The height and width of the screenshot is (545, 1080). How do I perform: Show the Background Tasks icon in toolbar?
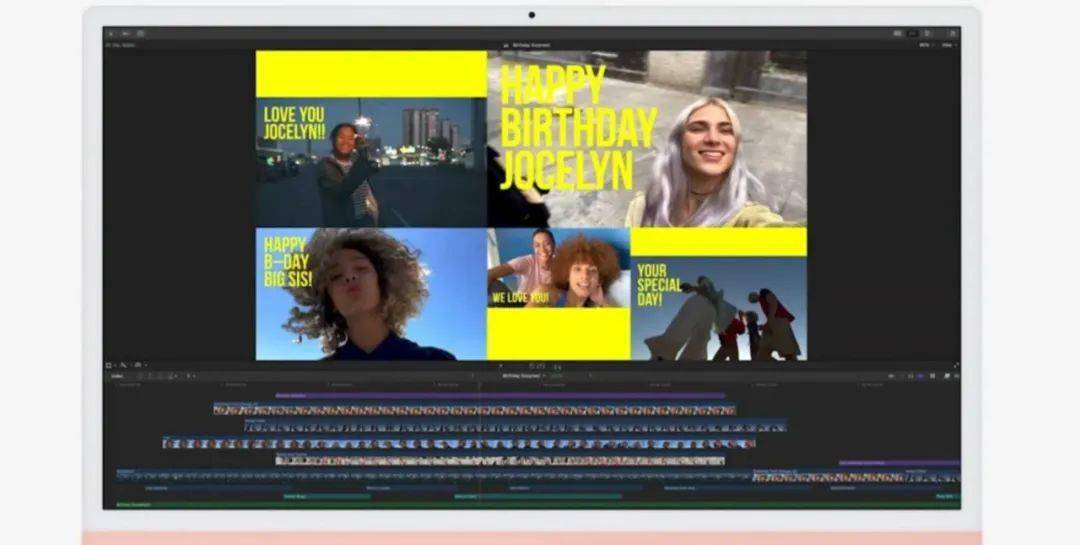click(140, 33)
